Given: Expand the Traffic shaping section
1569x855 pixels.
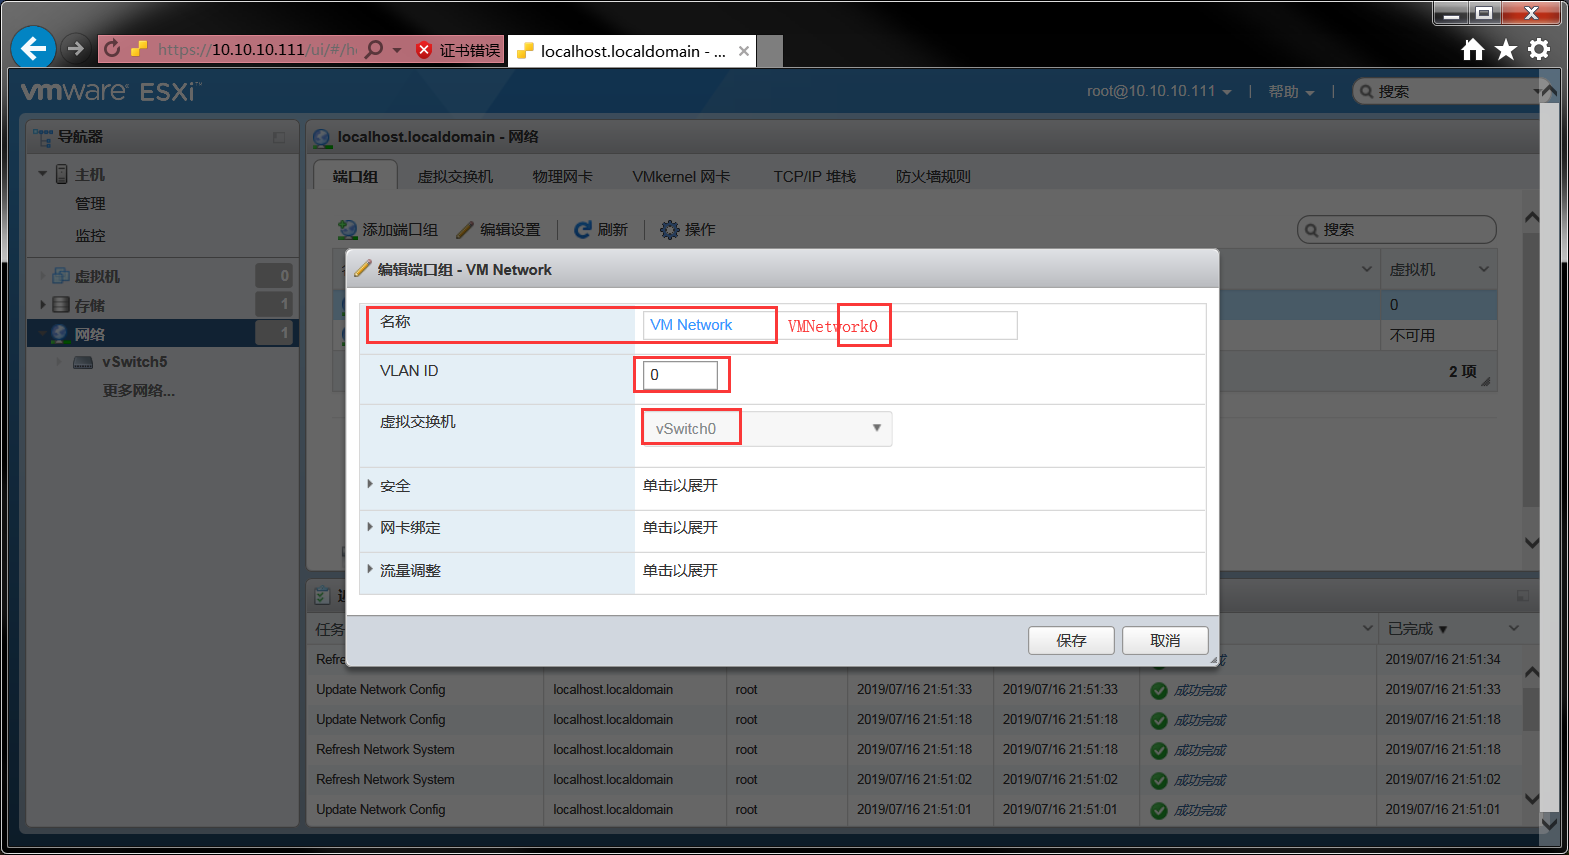Looking at the screenshot, I should [x=370, y=569].
